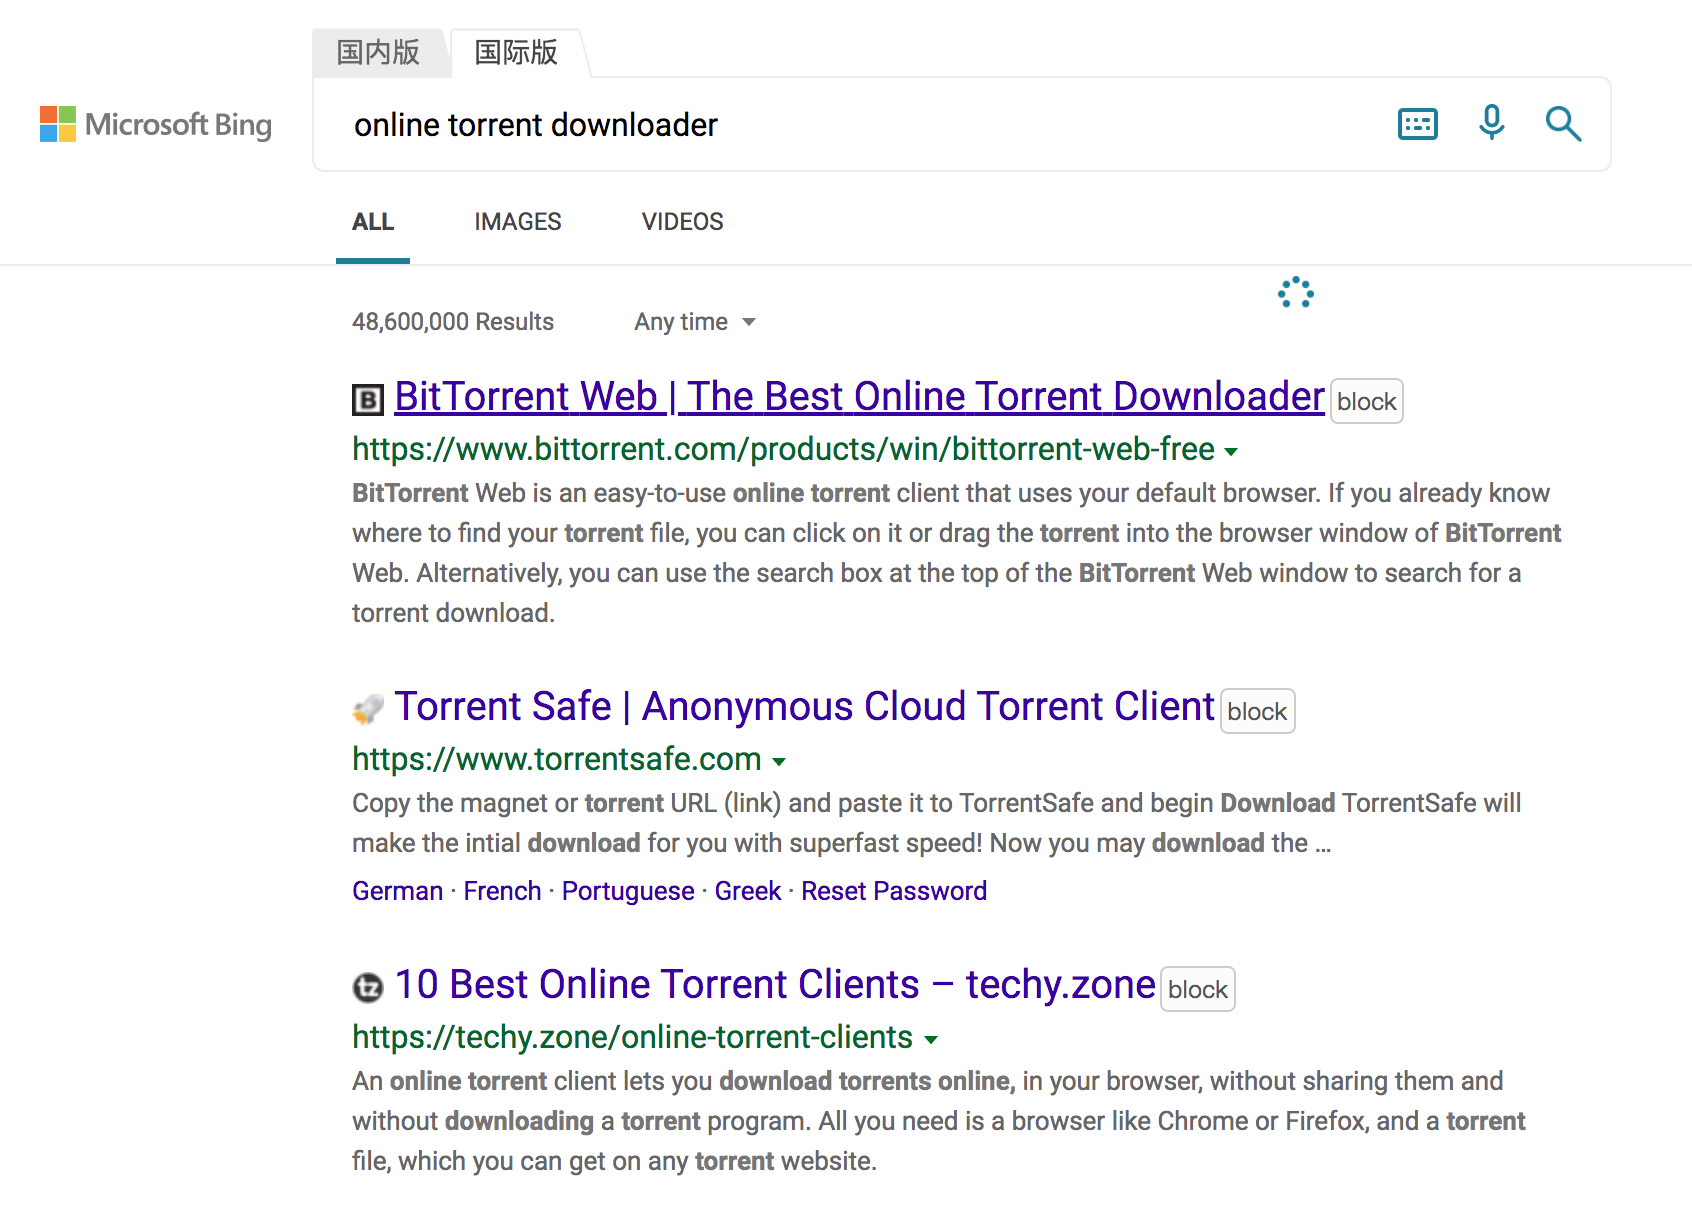Image resolution: width=1692 pixels, height=1216 pixels.
Task: Click the Microsoft Bing logo
Action: click(x=156, y=125)
